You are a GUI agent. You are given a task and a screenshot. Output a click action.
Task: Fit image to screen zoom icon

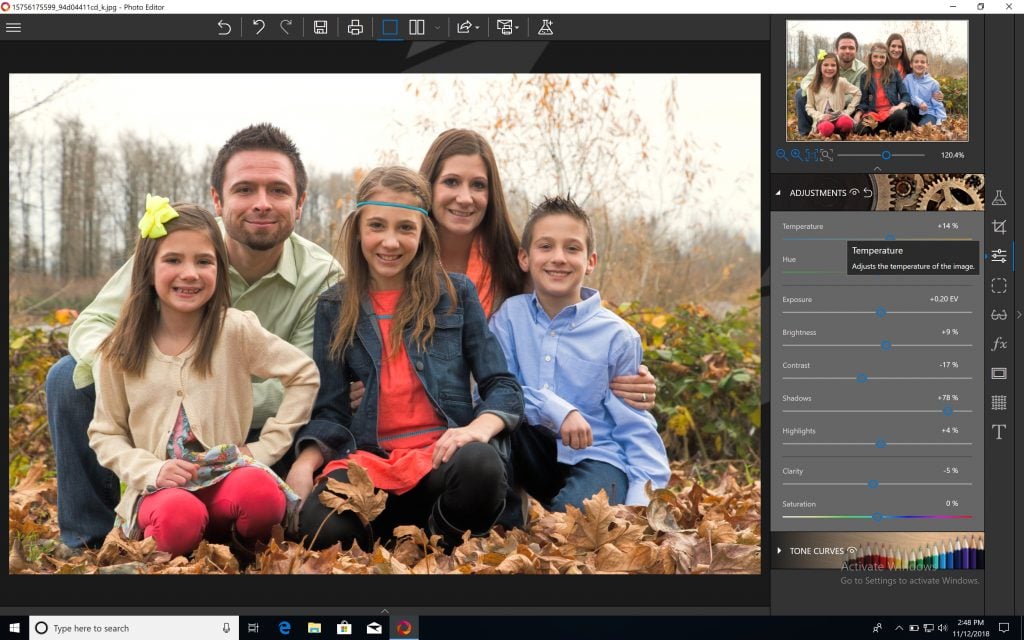[x=826, y=155]
